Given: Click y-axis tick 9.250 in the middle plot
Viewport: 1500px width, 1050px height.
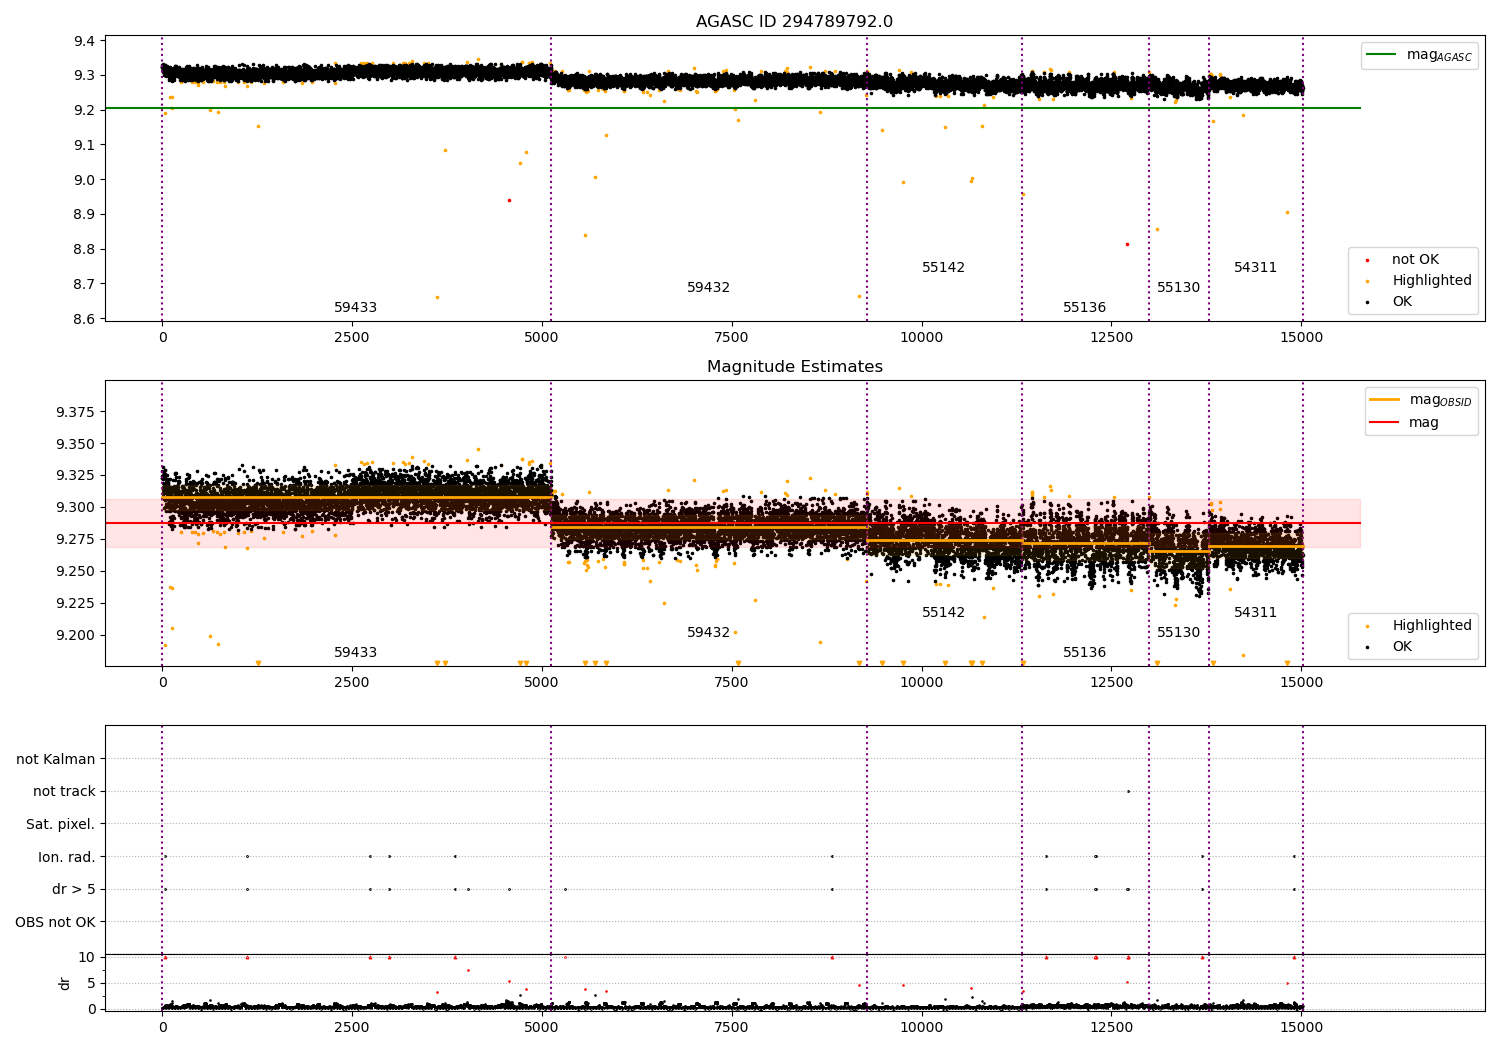Looking at the screenshot, I should pos(76,571).
